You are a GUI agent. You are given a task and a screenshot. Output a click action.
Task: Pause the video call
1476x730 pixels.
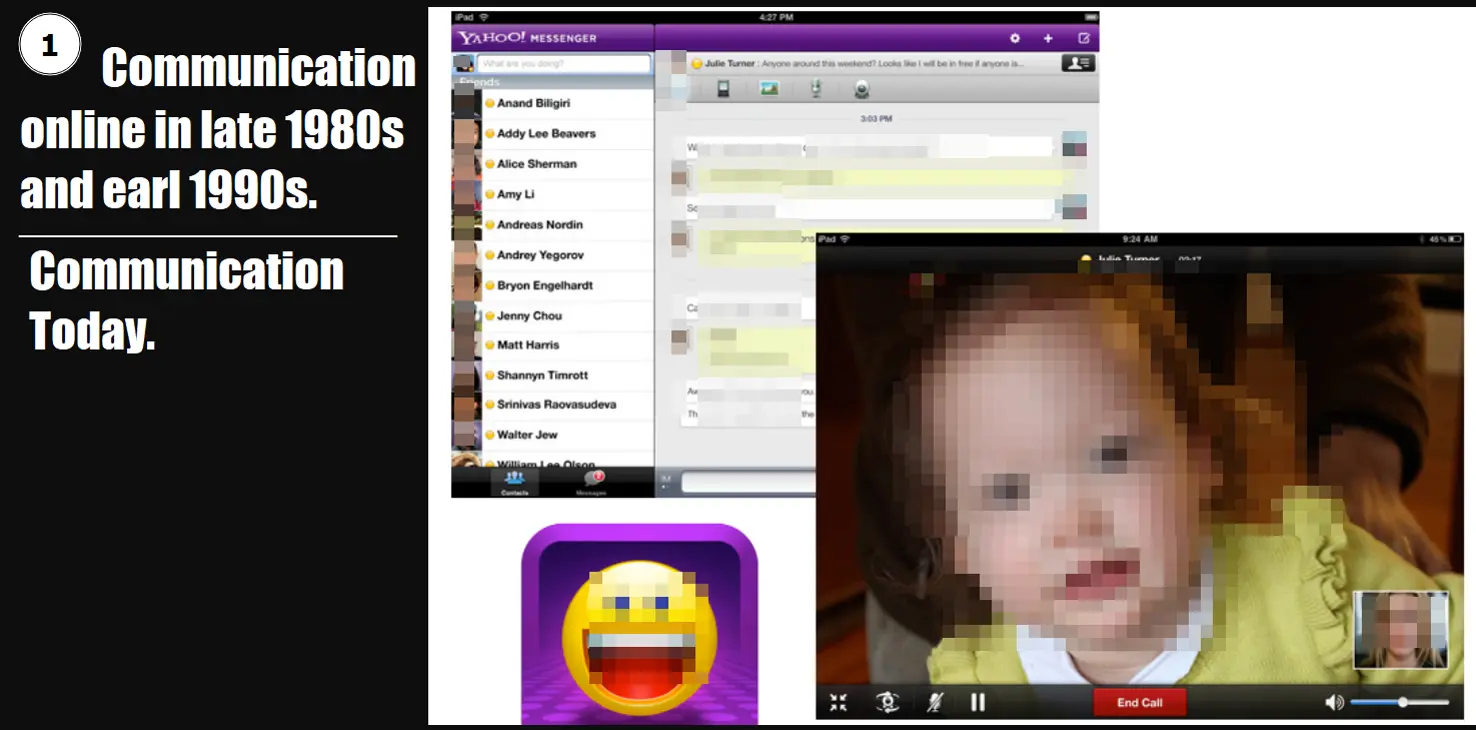tap(978, 702)
